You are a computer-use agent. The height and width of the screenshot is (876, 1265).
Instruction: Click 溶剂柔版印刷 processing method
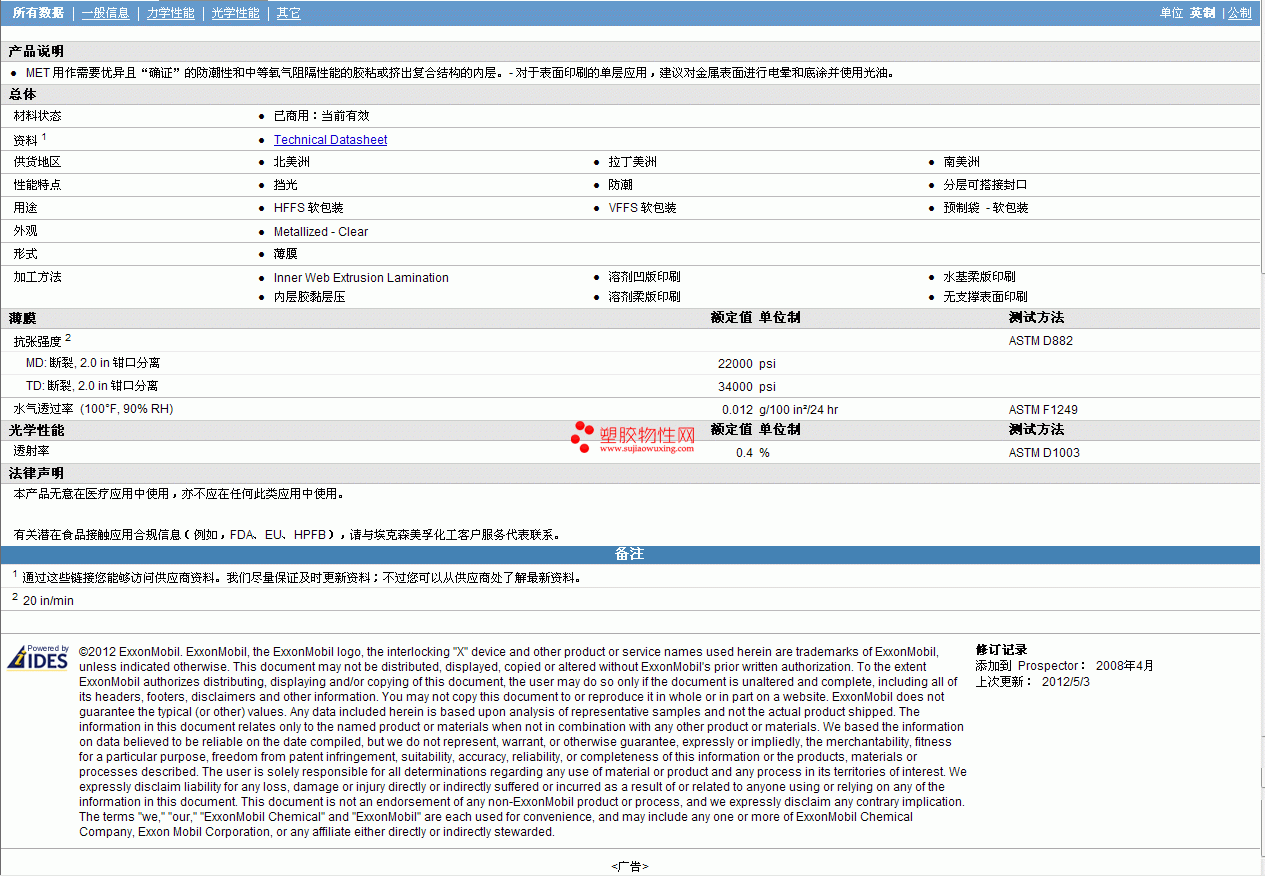click(645, 297)
